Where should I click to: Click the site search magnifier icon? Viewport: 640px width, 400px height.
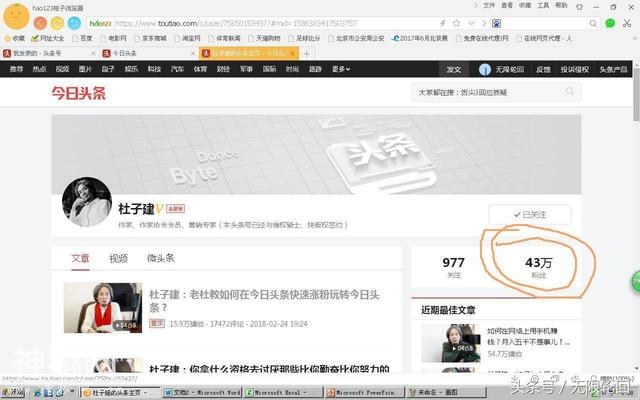pos(570,91)
